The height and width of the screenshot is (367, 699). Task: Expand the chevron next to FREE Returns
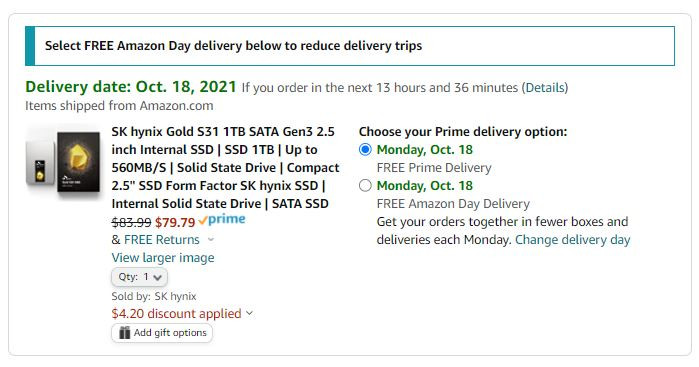211,240
